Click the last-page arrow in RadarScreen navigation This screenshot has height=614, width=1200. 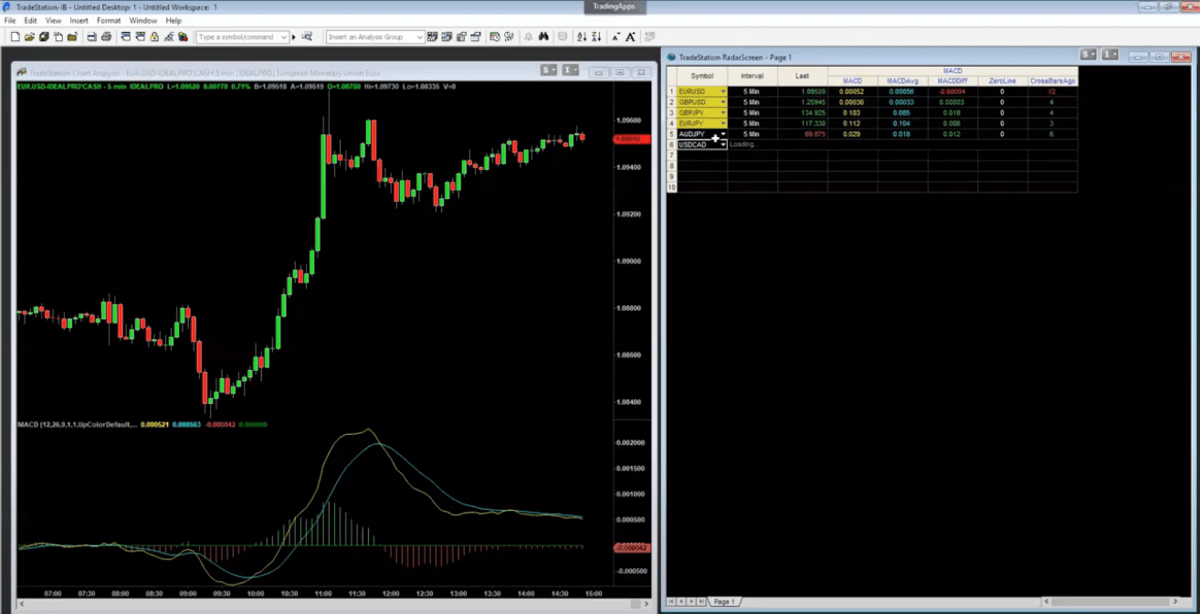click(x=702, y=601)
